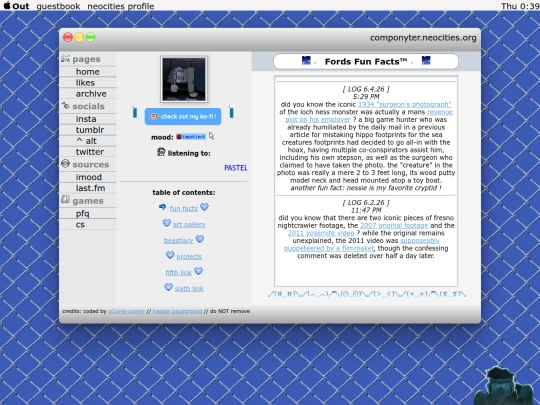Click the Apple logo in the menu bar
540x405 pixels.
(x=7, y=6)
